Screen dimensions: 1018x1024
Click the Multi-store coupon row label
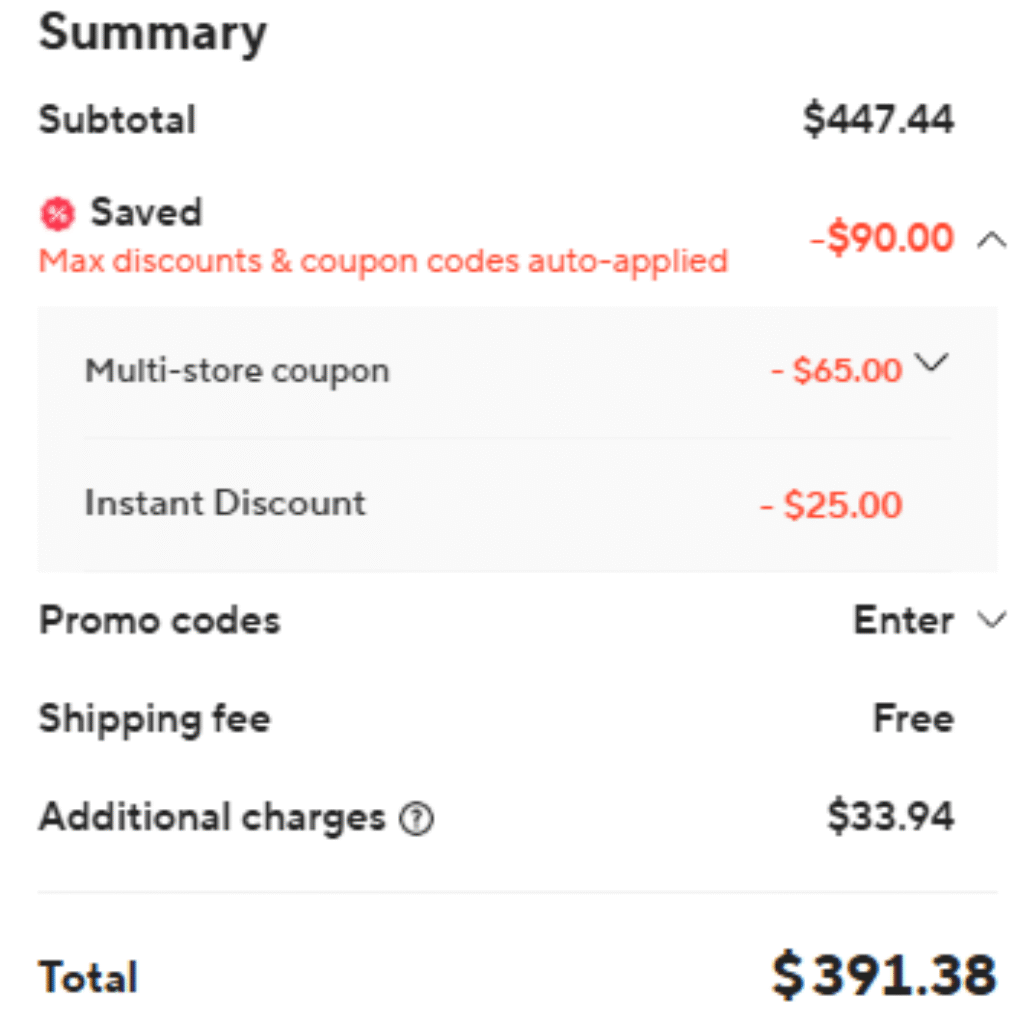[236, 371]
